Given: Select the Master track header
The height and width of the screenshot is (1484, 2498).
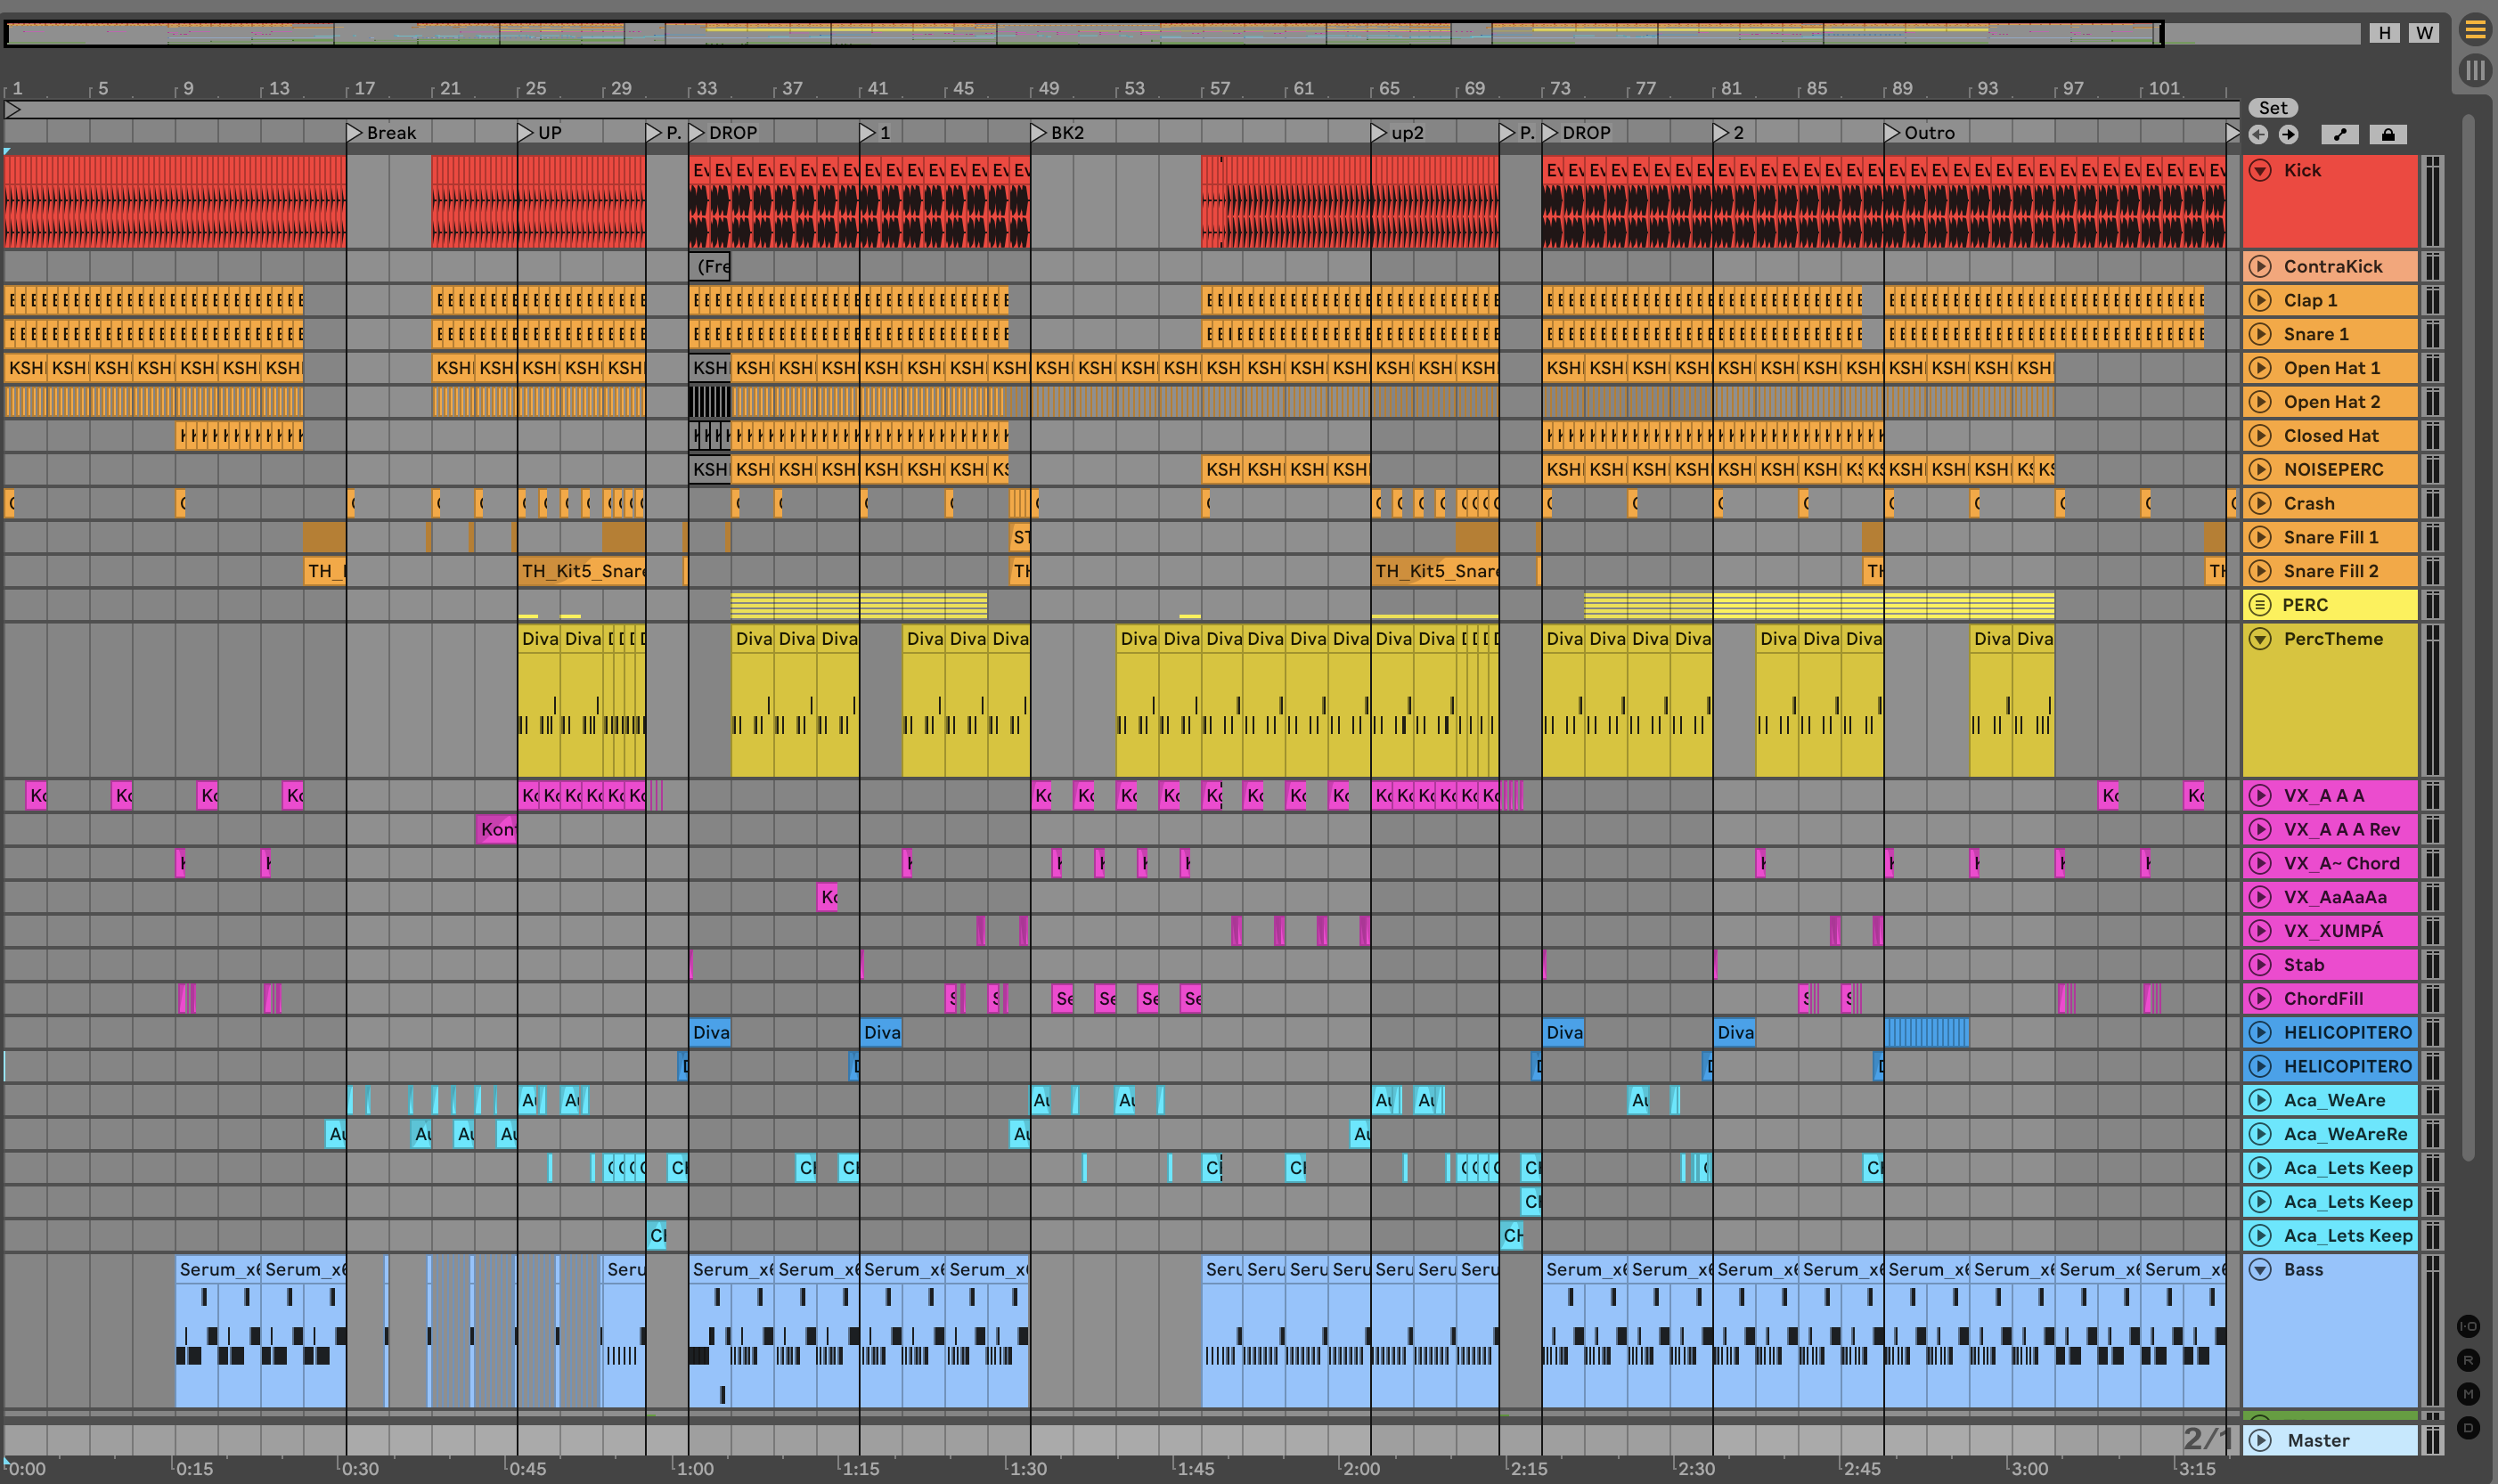Looking at the screenshot, I should [x=2330, y=1440].
